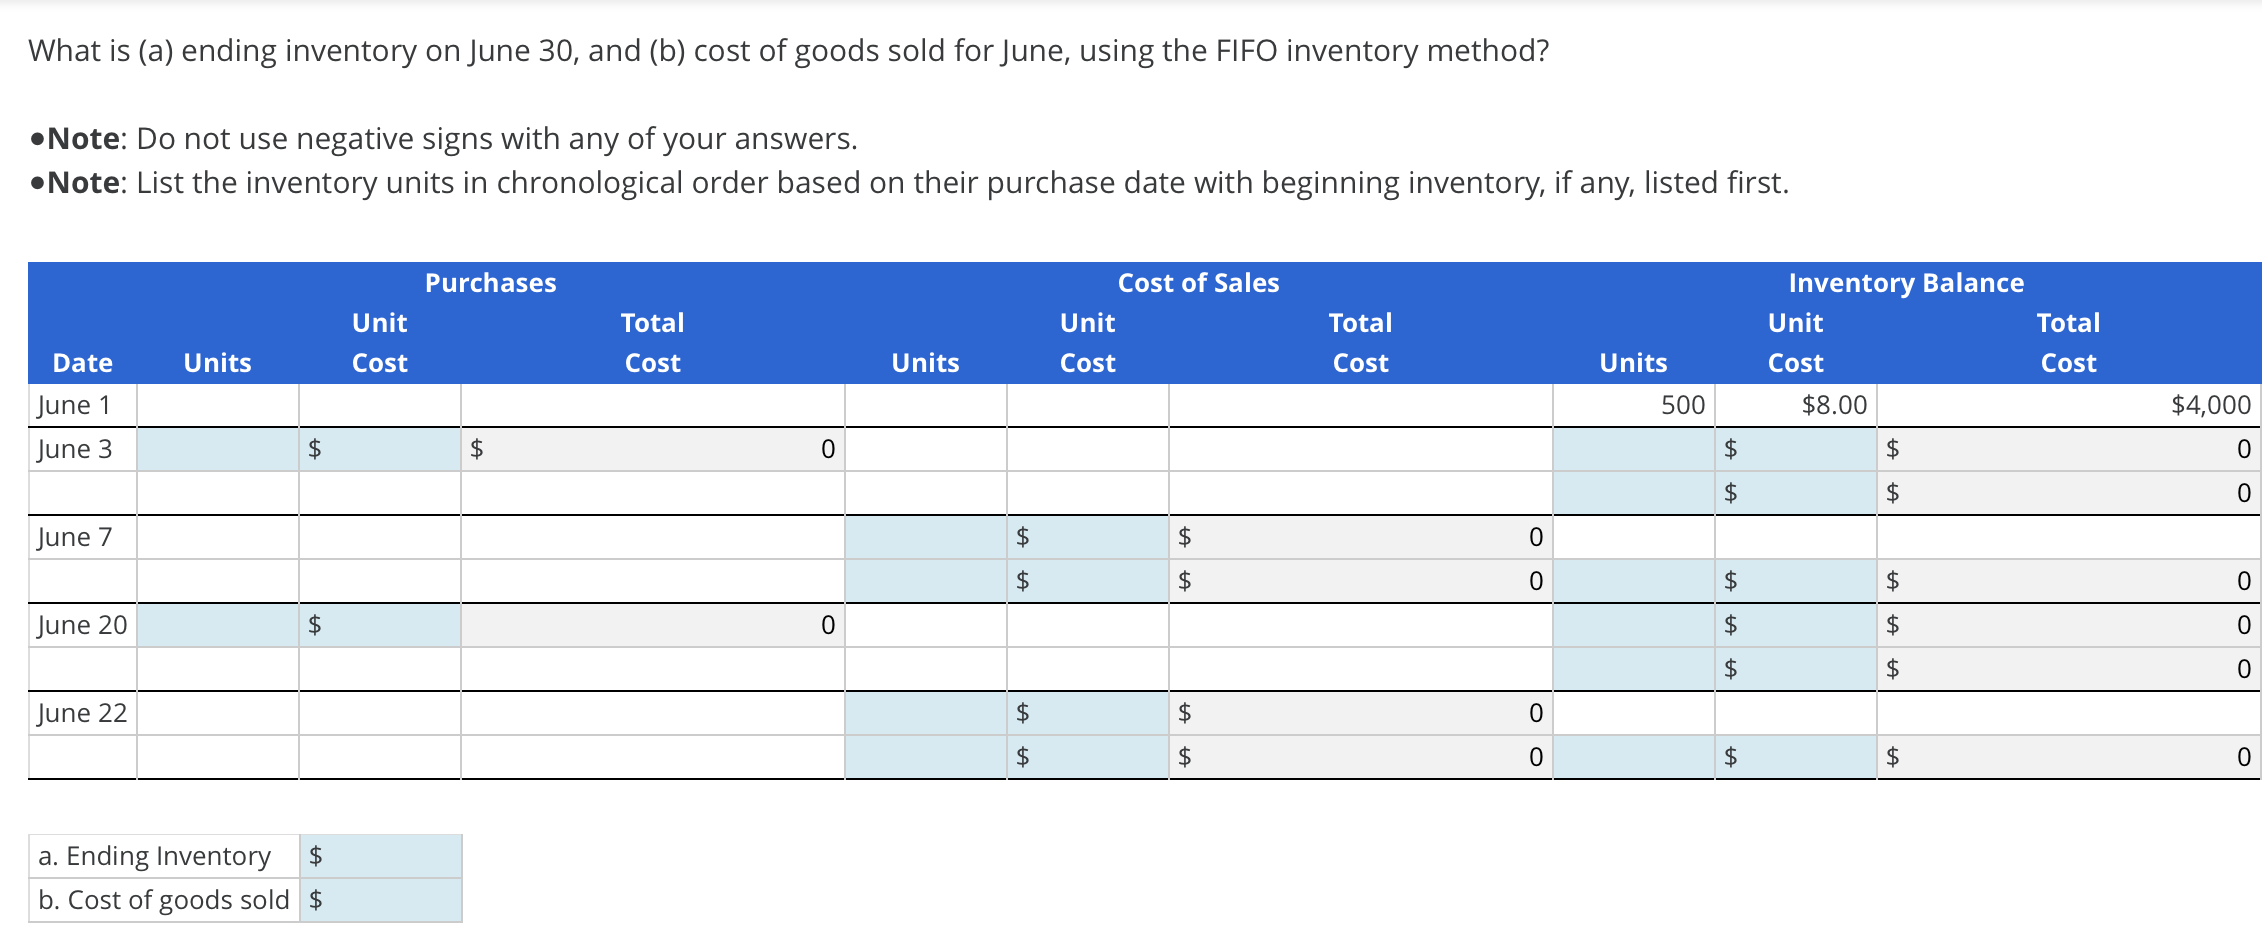Viewport: 2262px width, 936px height.
Task: Select June 20 Inventory Balance Units cell
Action: point(1633,625)
